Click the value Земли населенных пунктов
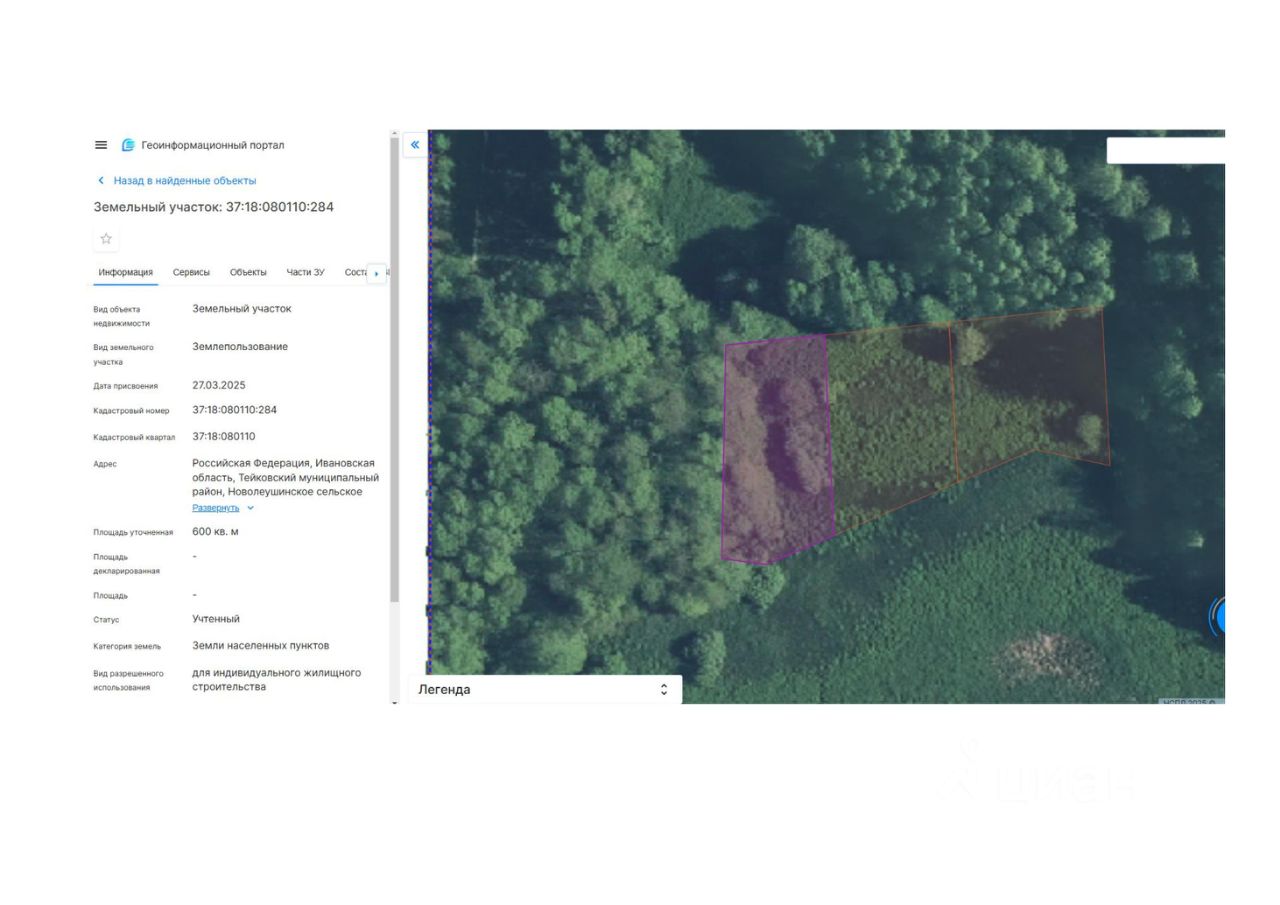Screen dimensions: 1280x905 pyautogui.click(x=261, y=646)
